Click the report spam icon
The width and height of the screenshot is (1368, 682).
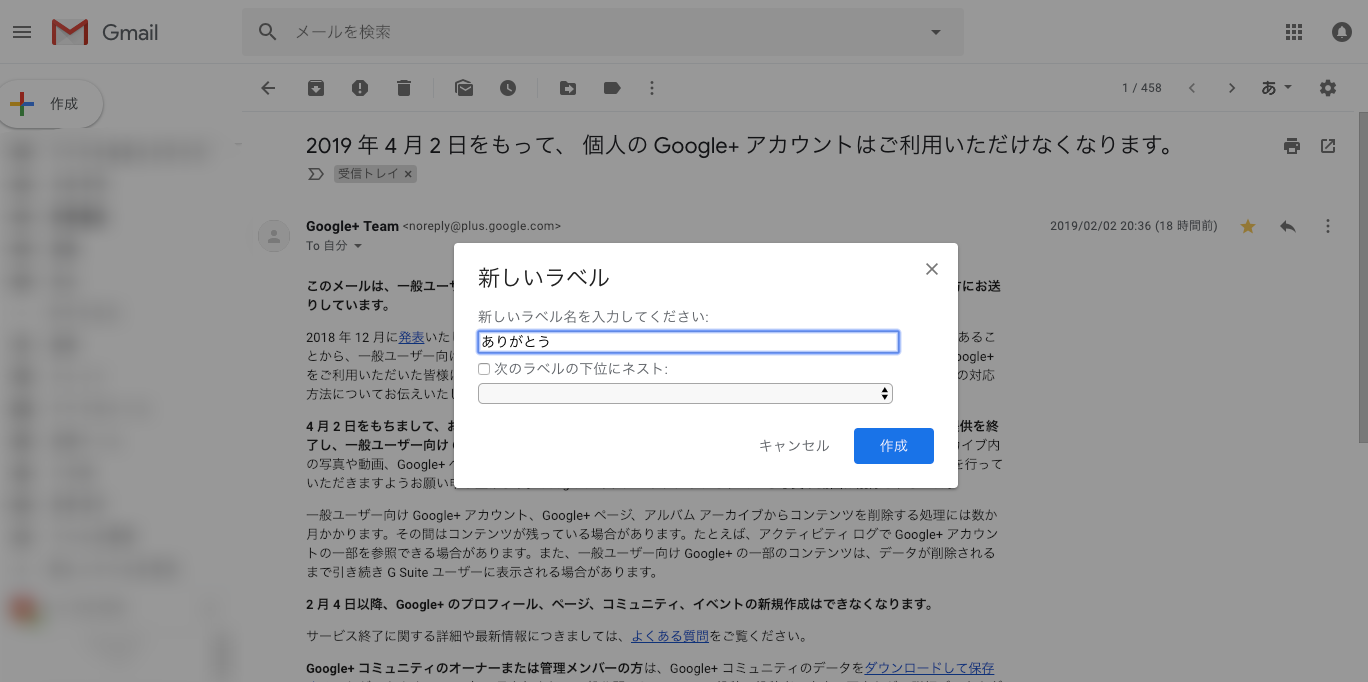point(360,88)
